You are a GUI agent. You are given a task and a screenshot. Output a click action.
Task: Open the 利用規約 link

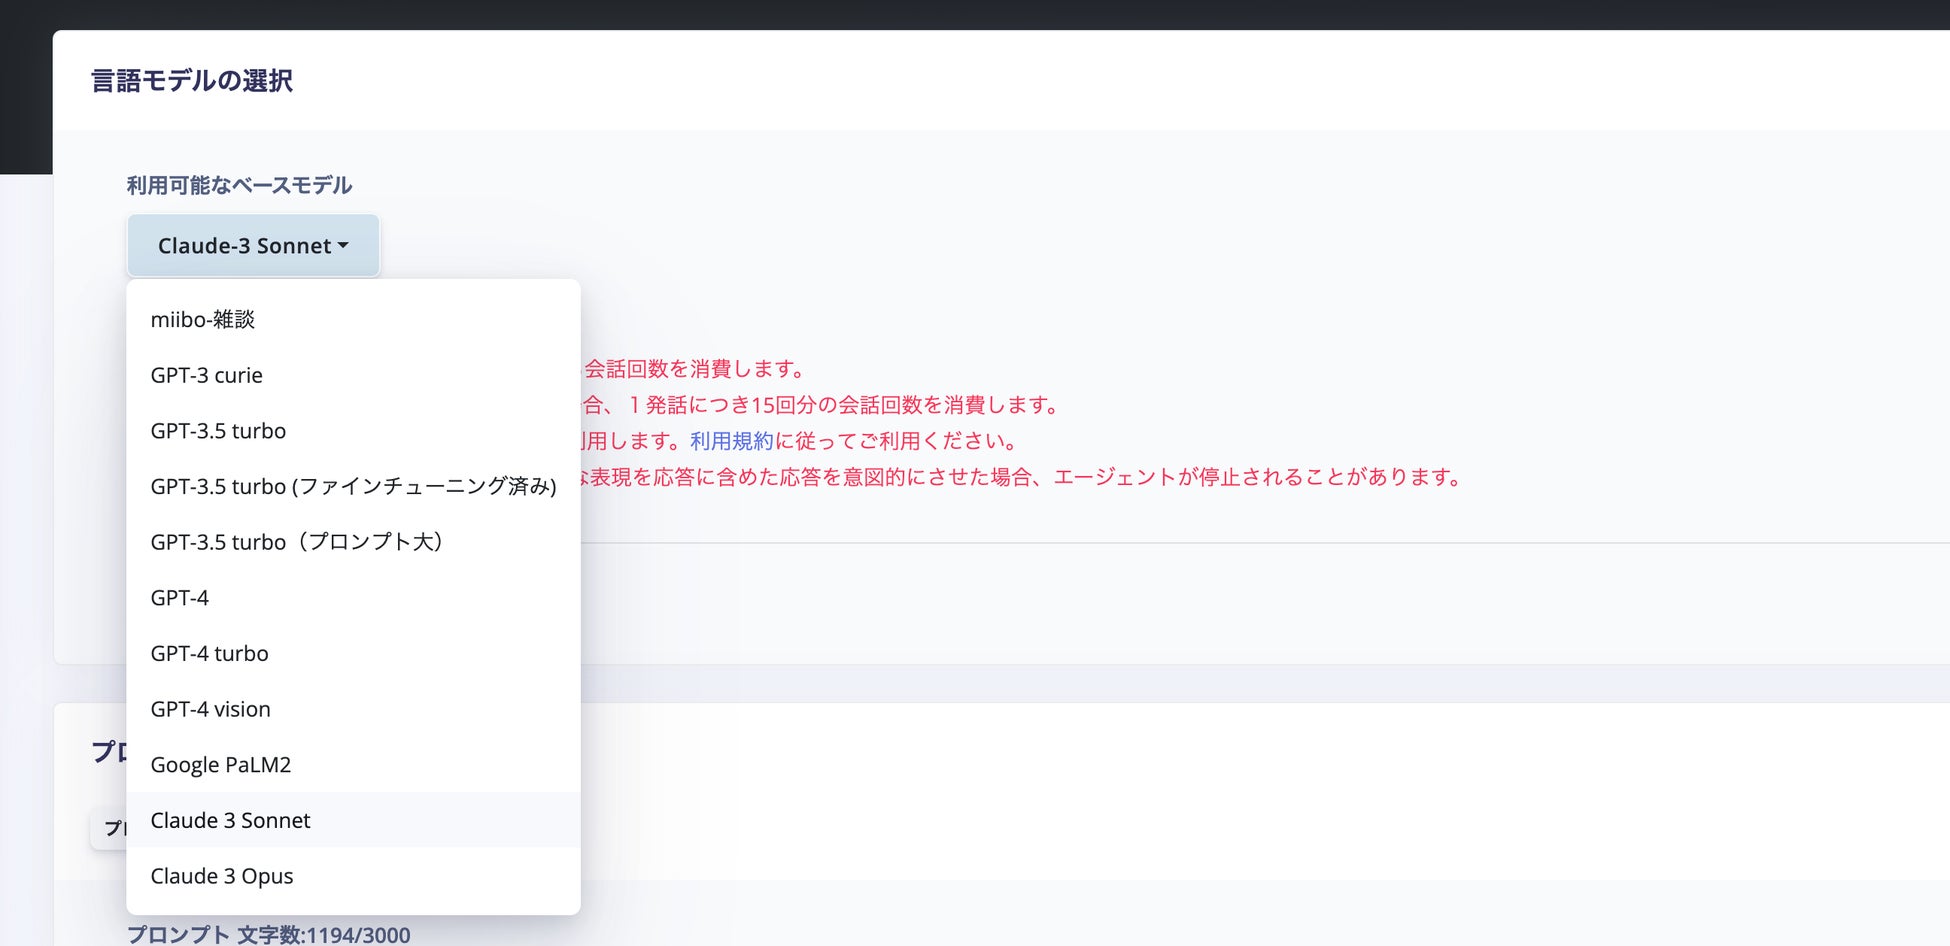pyautogui.click(x=732, y=441)
